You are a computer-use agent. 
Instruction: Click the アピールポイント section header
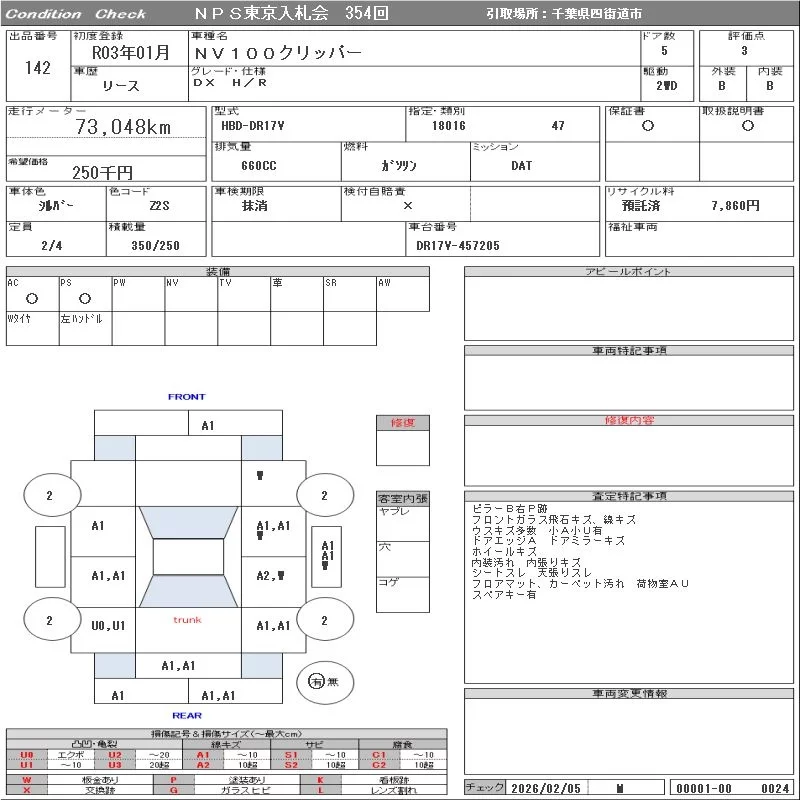point(629,272)
